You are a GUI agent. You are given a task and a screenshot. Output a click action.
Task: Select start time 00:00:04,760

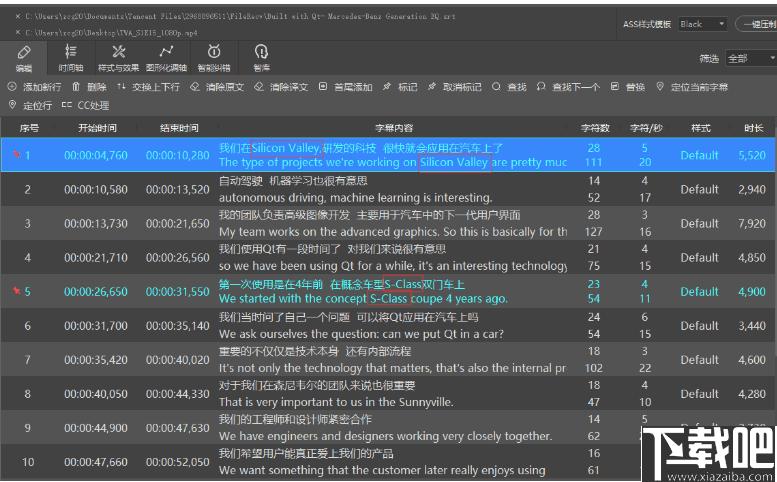(96, 155)
